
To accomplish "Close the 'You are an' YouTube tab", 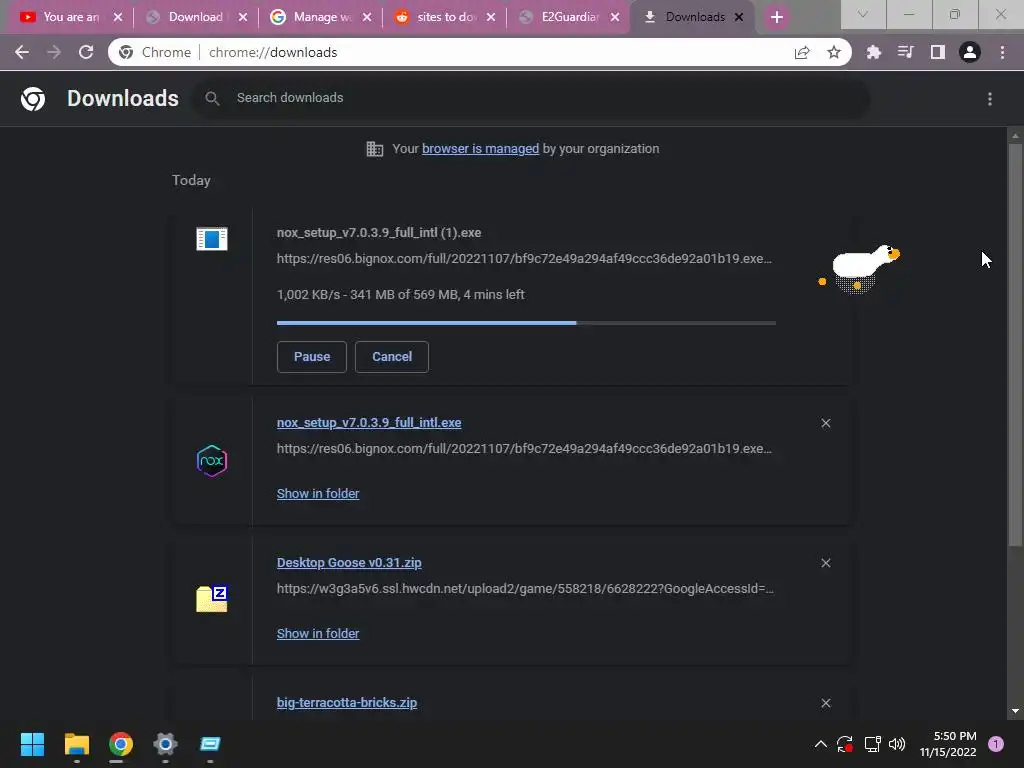I will pos(118,17).
